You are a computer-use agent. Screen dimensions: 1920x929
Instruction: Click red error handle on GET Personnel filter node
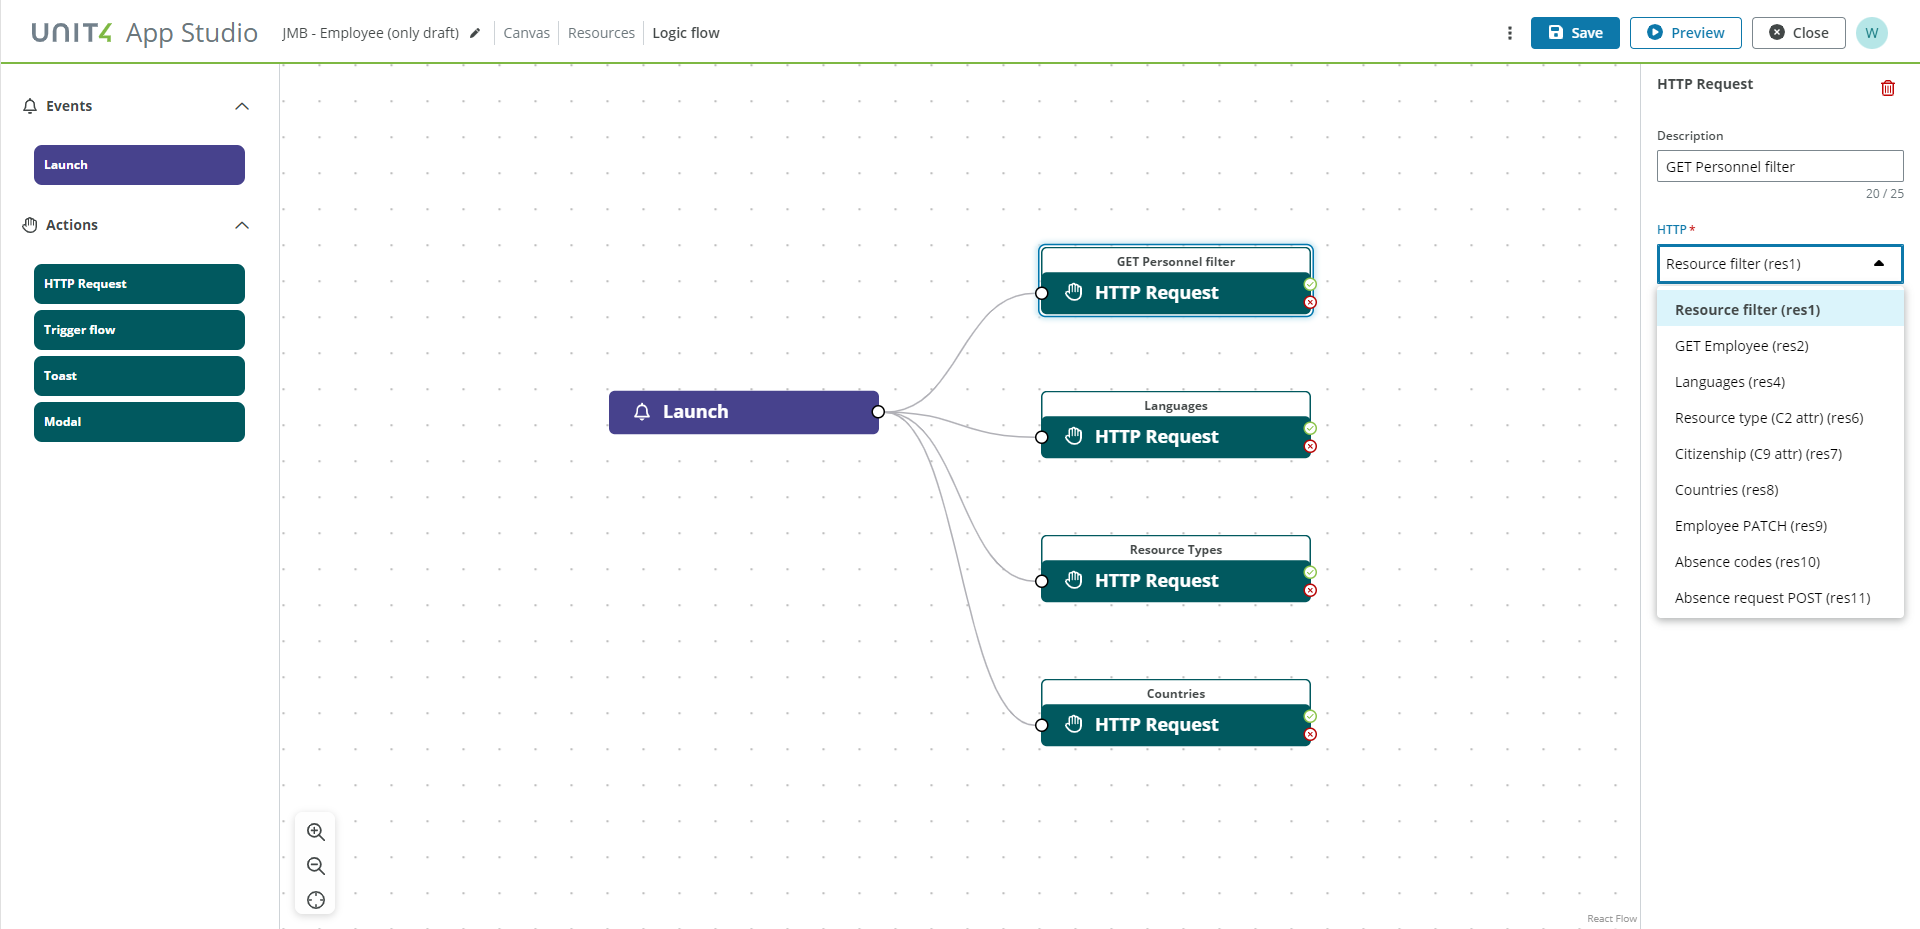pos(1310,302)
